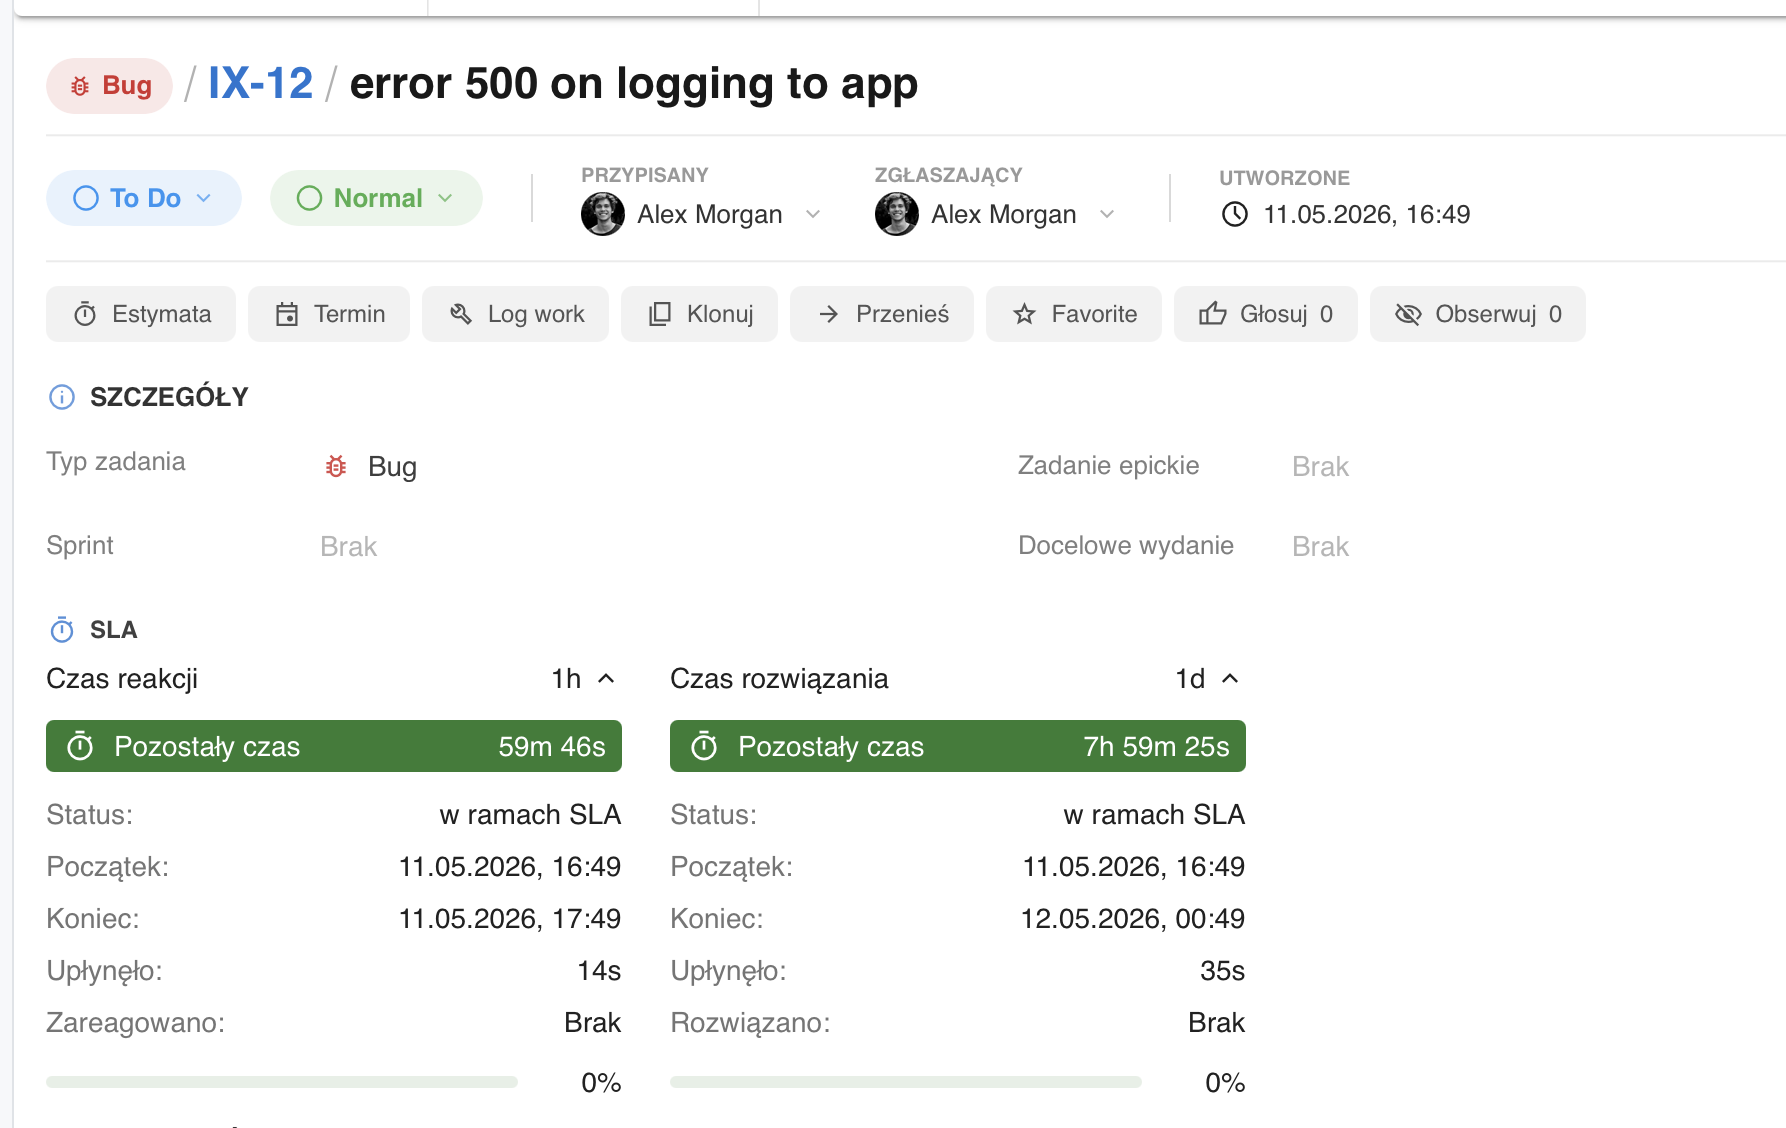Click the Log work button
1786x1128 pixels.
tap(515, 314)
